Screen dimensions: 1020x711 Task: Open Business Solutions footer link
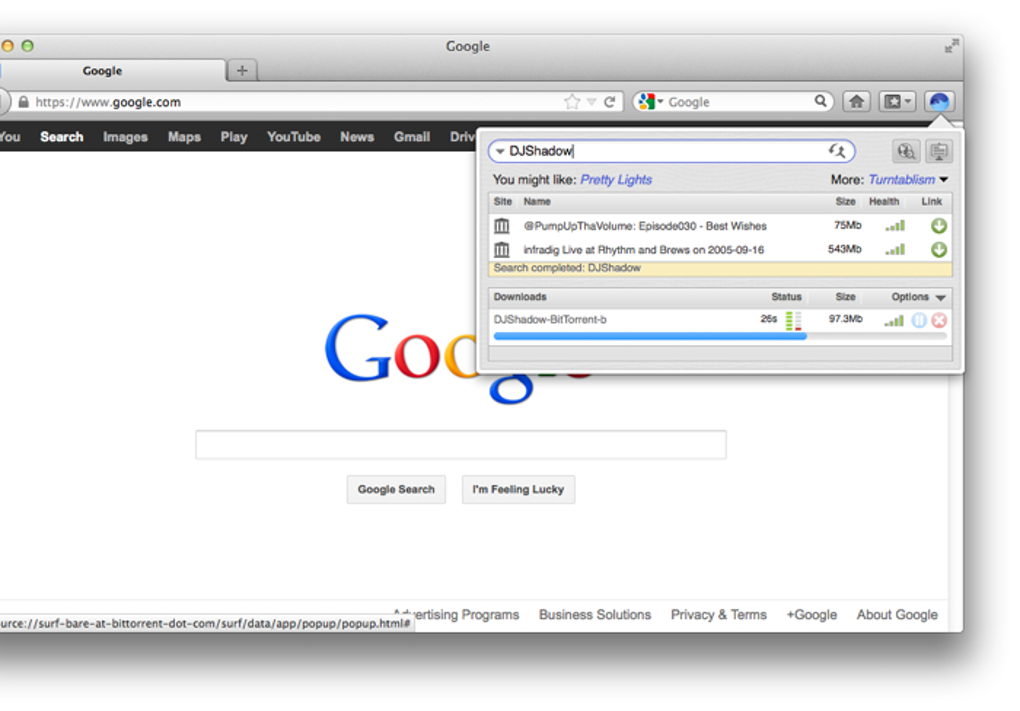595,615
